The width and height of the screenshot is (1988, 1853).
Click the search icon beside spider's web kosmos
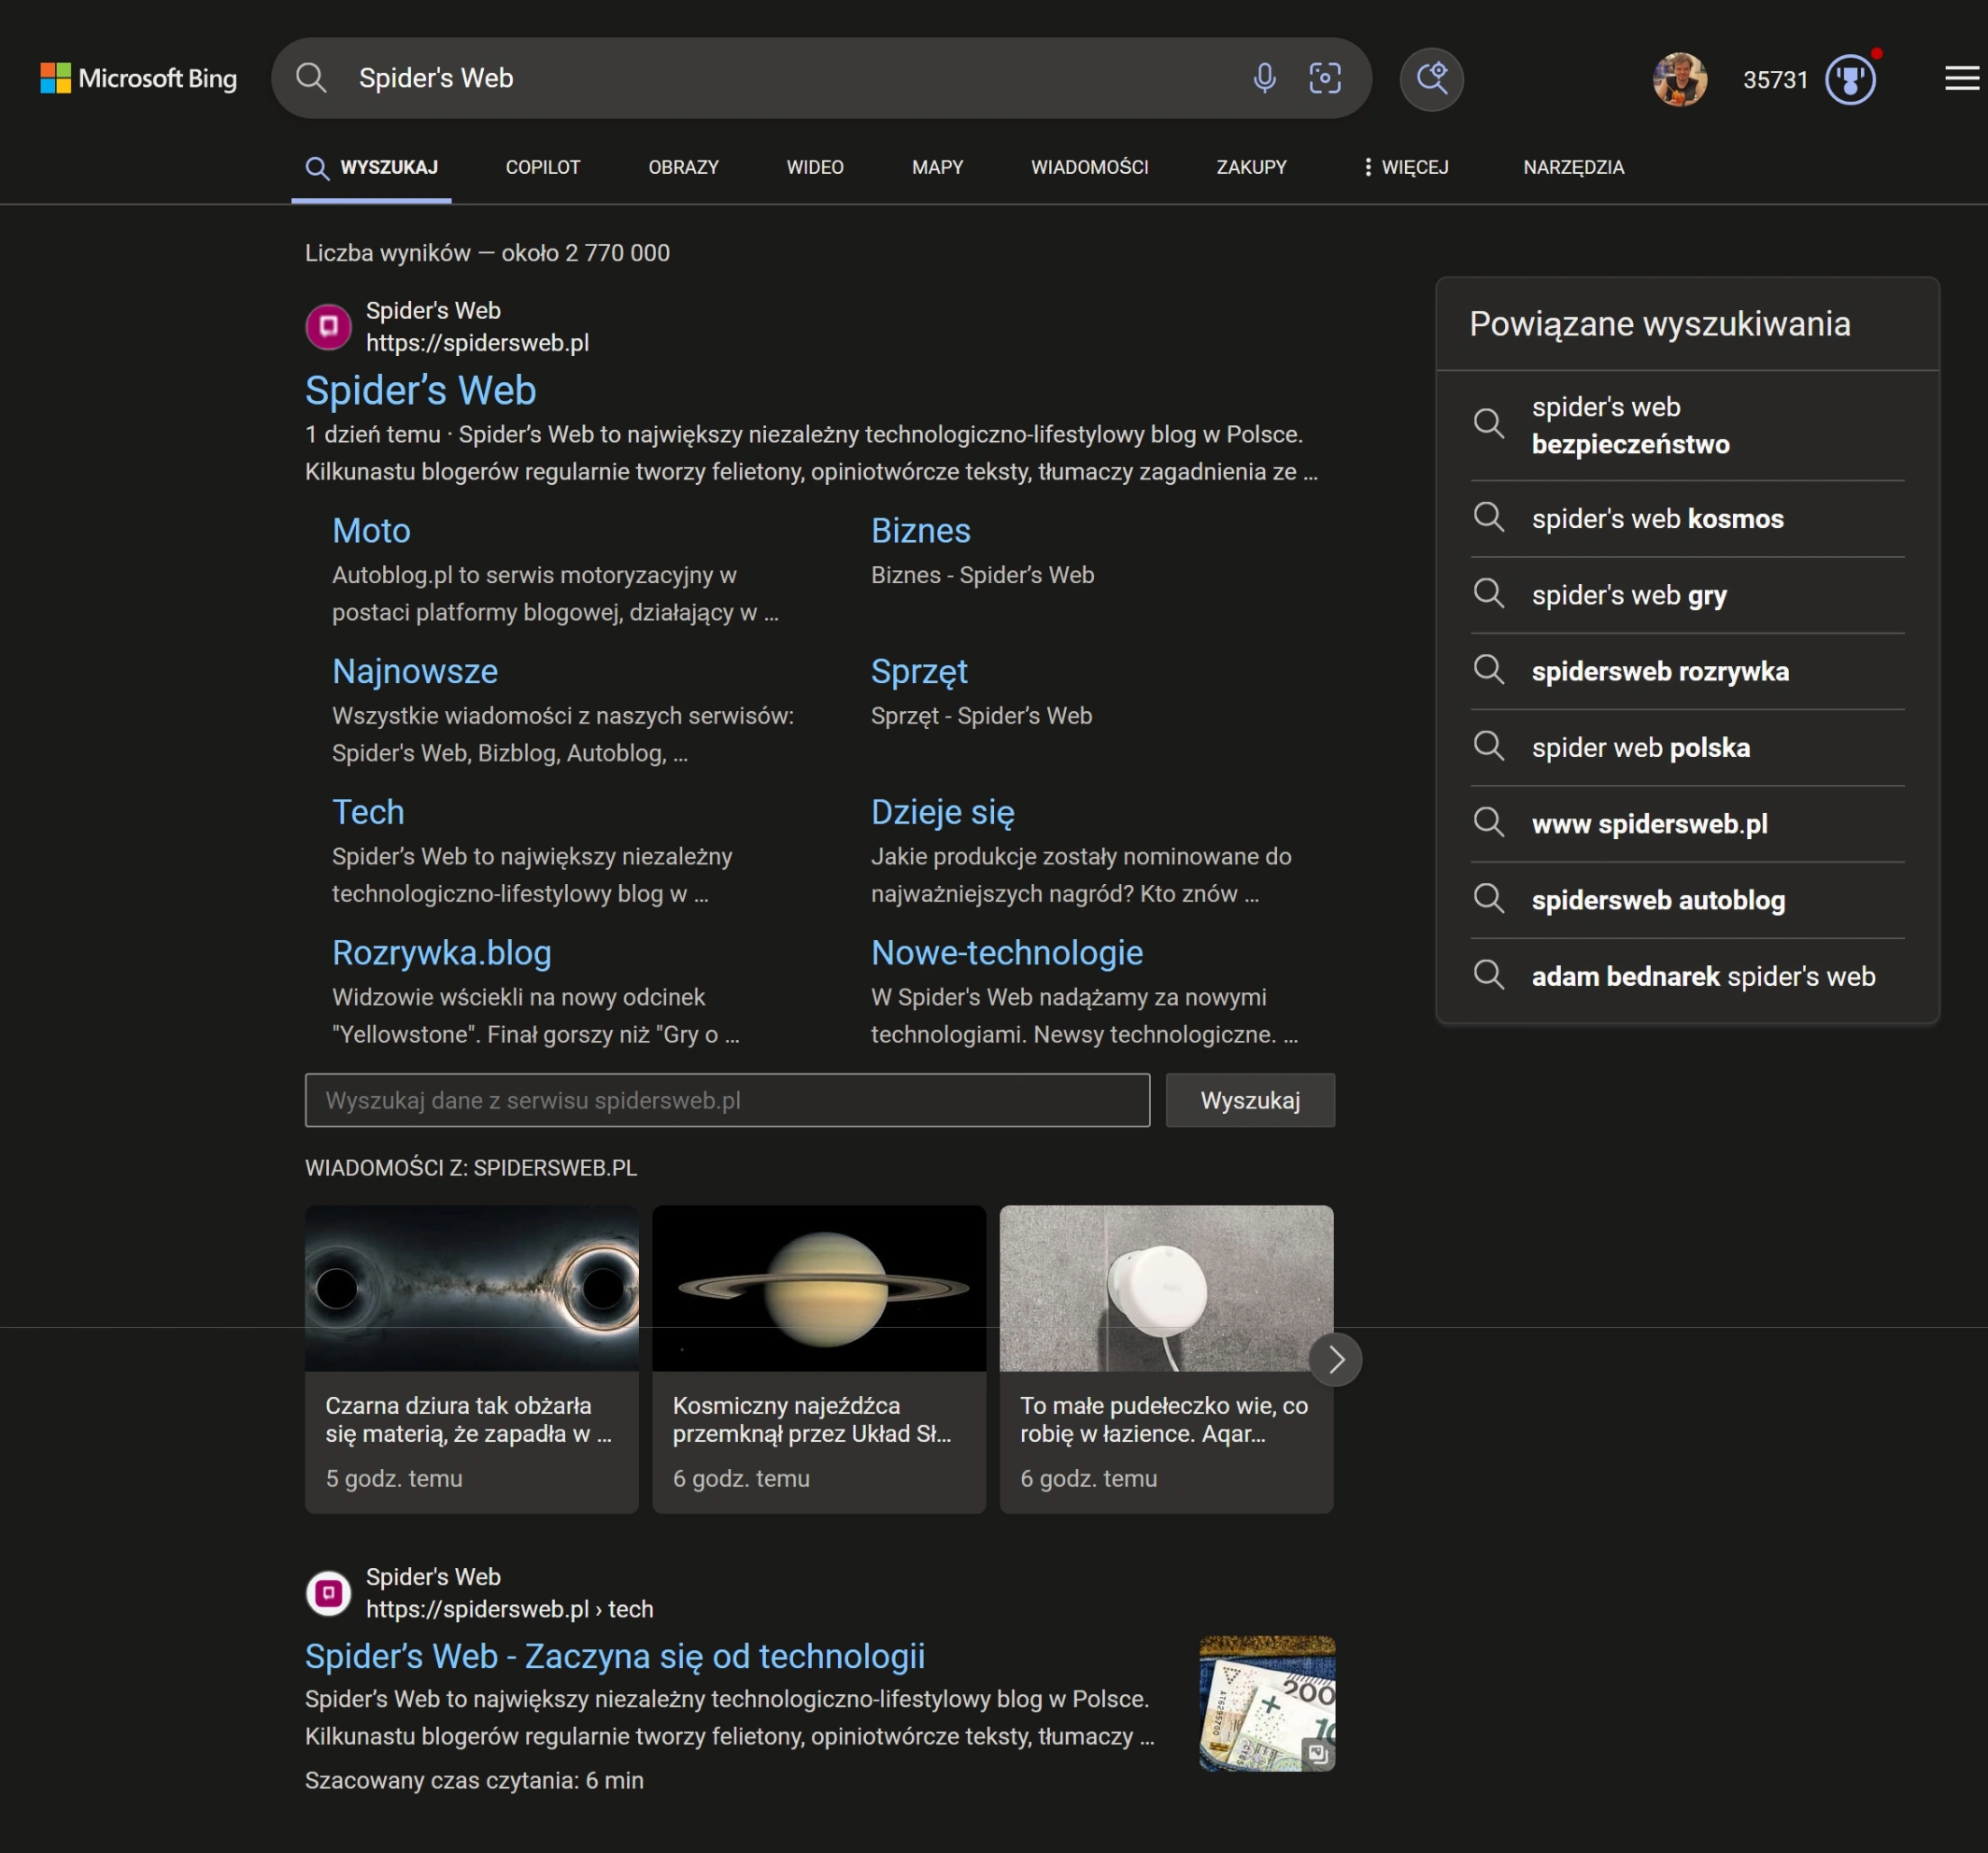click(1489, 517)
